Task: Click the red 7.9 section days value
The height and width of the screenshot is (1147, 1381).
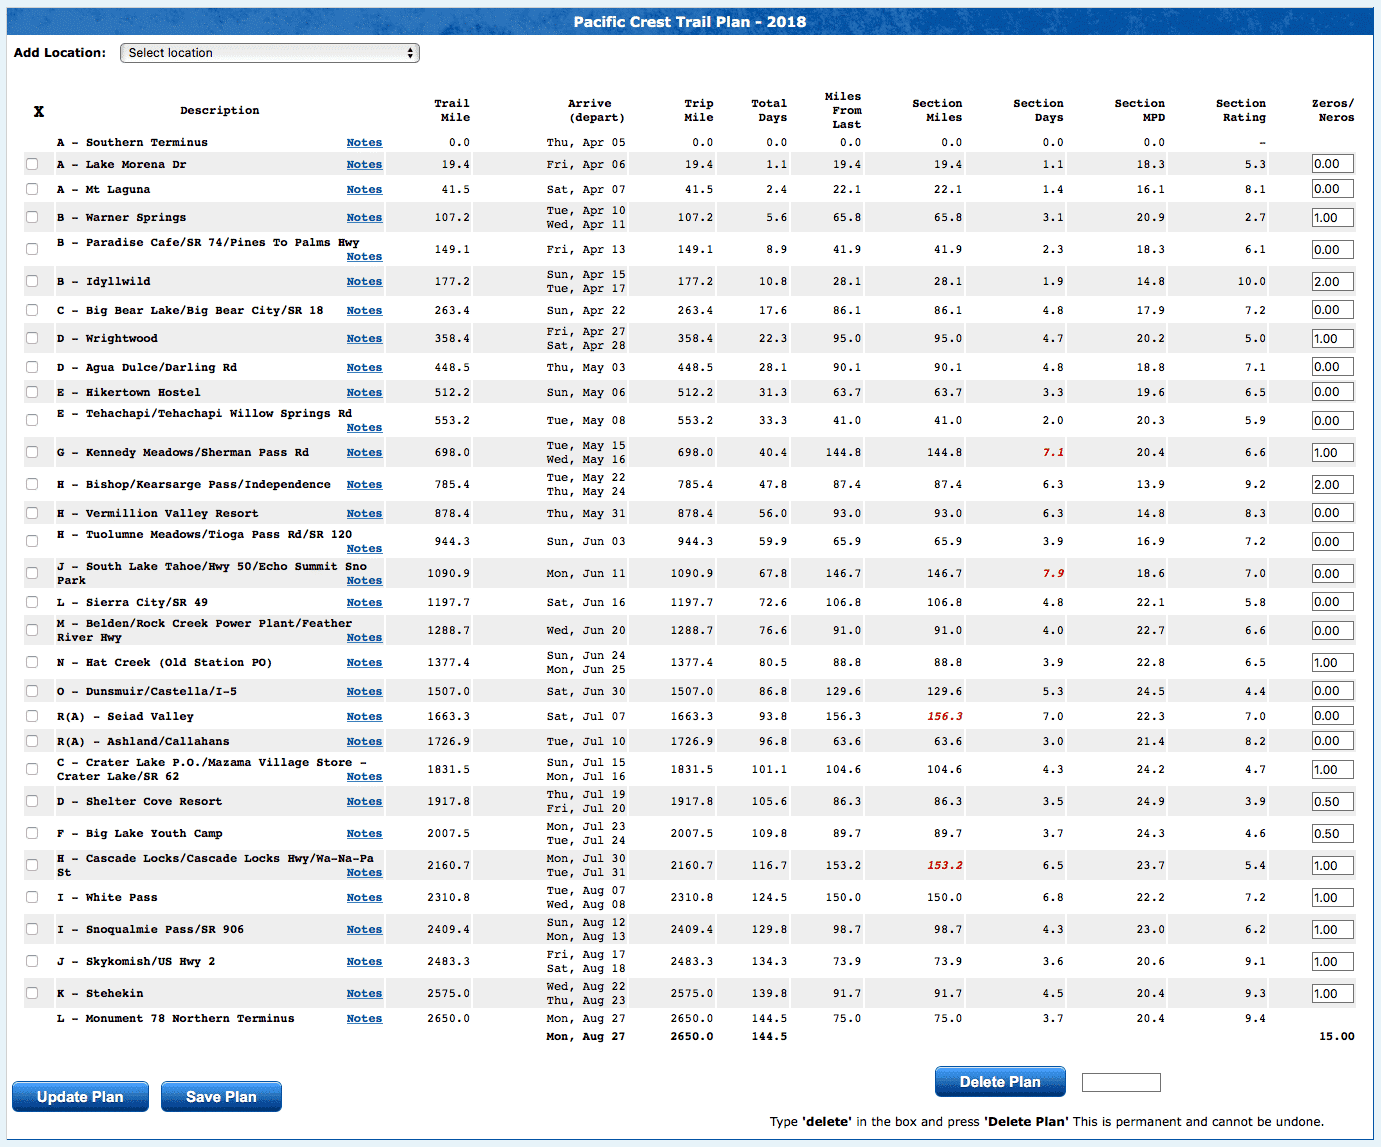Action: [1053, 573]
